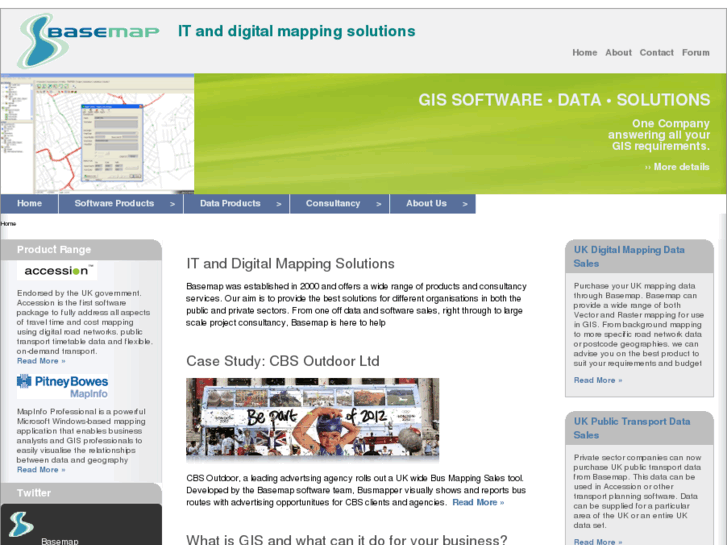Screen dimensions: 727x545
Task: Select Home in the blue menu bar
Action: (x=30, y=204)
